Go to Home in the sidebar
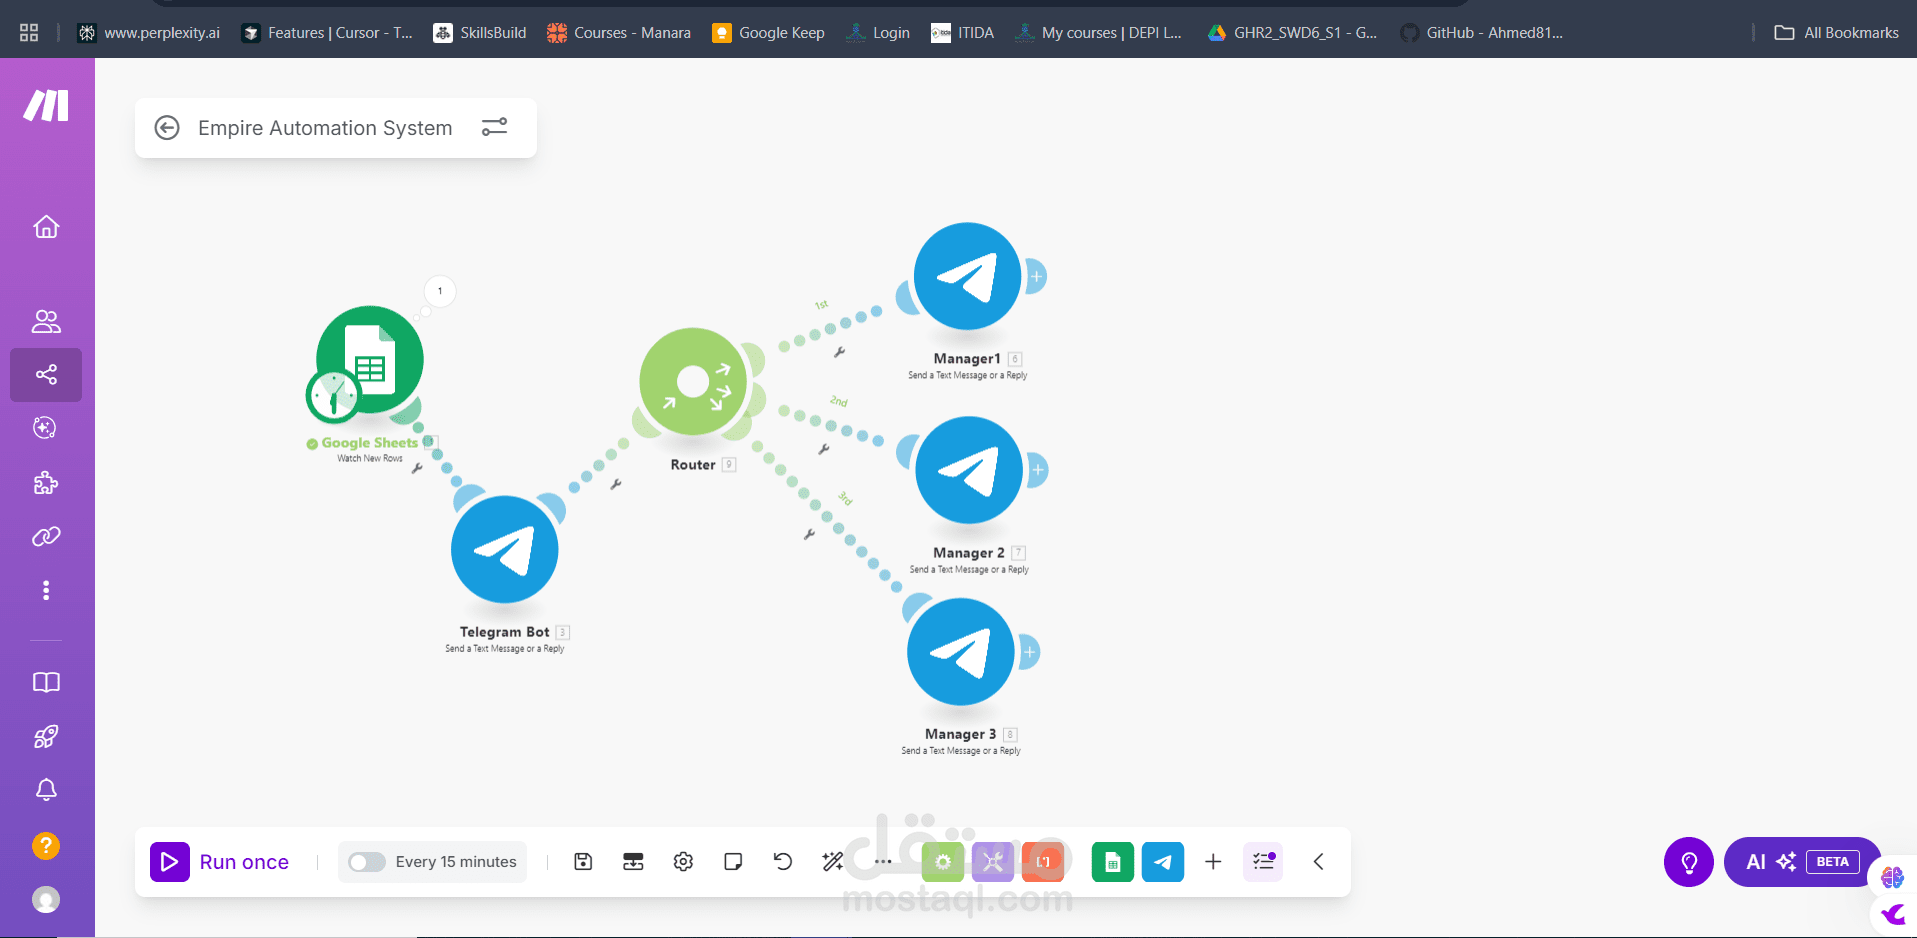The image size is (1917, 938). [46, 227]
